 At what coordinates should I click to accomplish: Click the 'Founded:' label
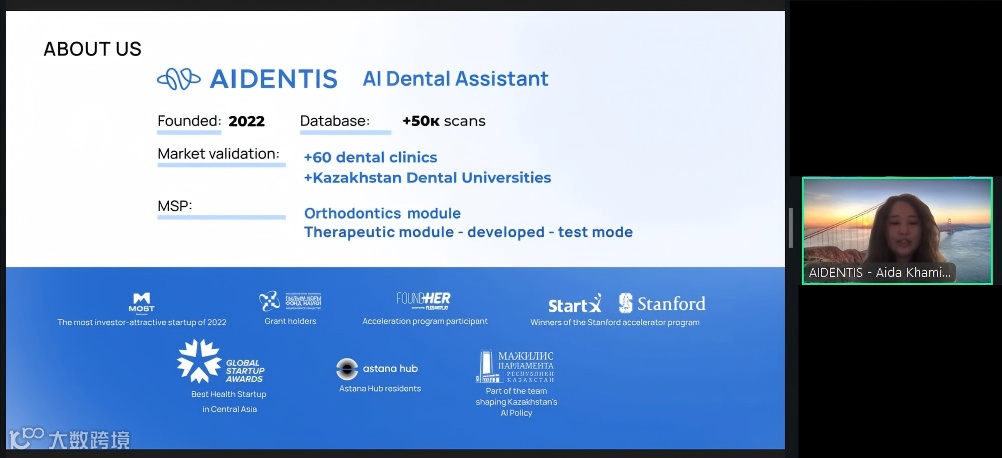[190, 121]
